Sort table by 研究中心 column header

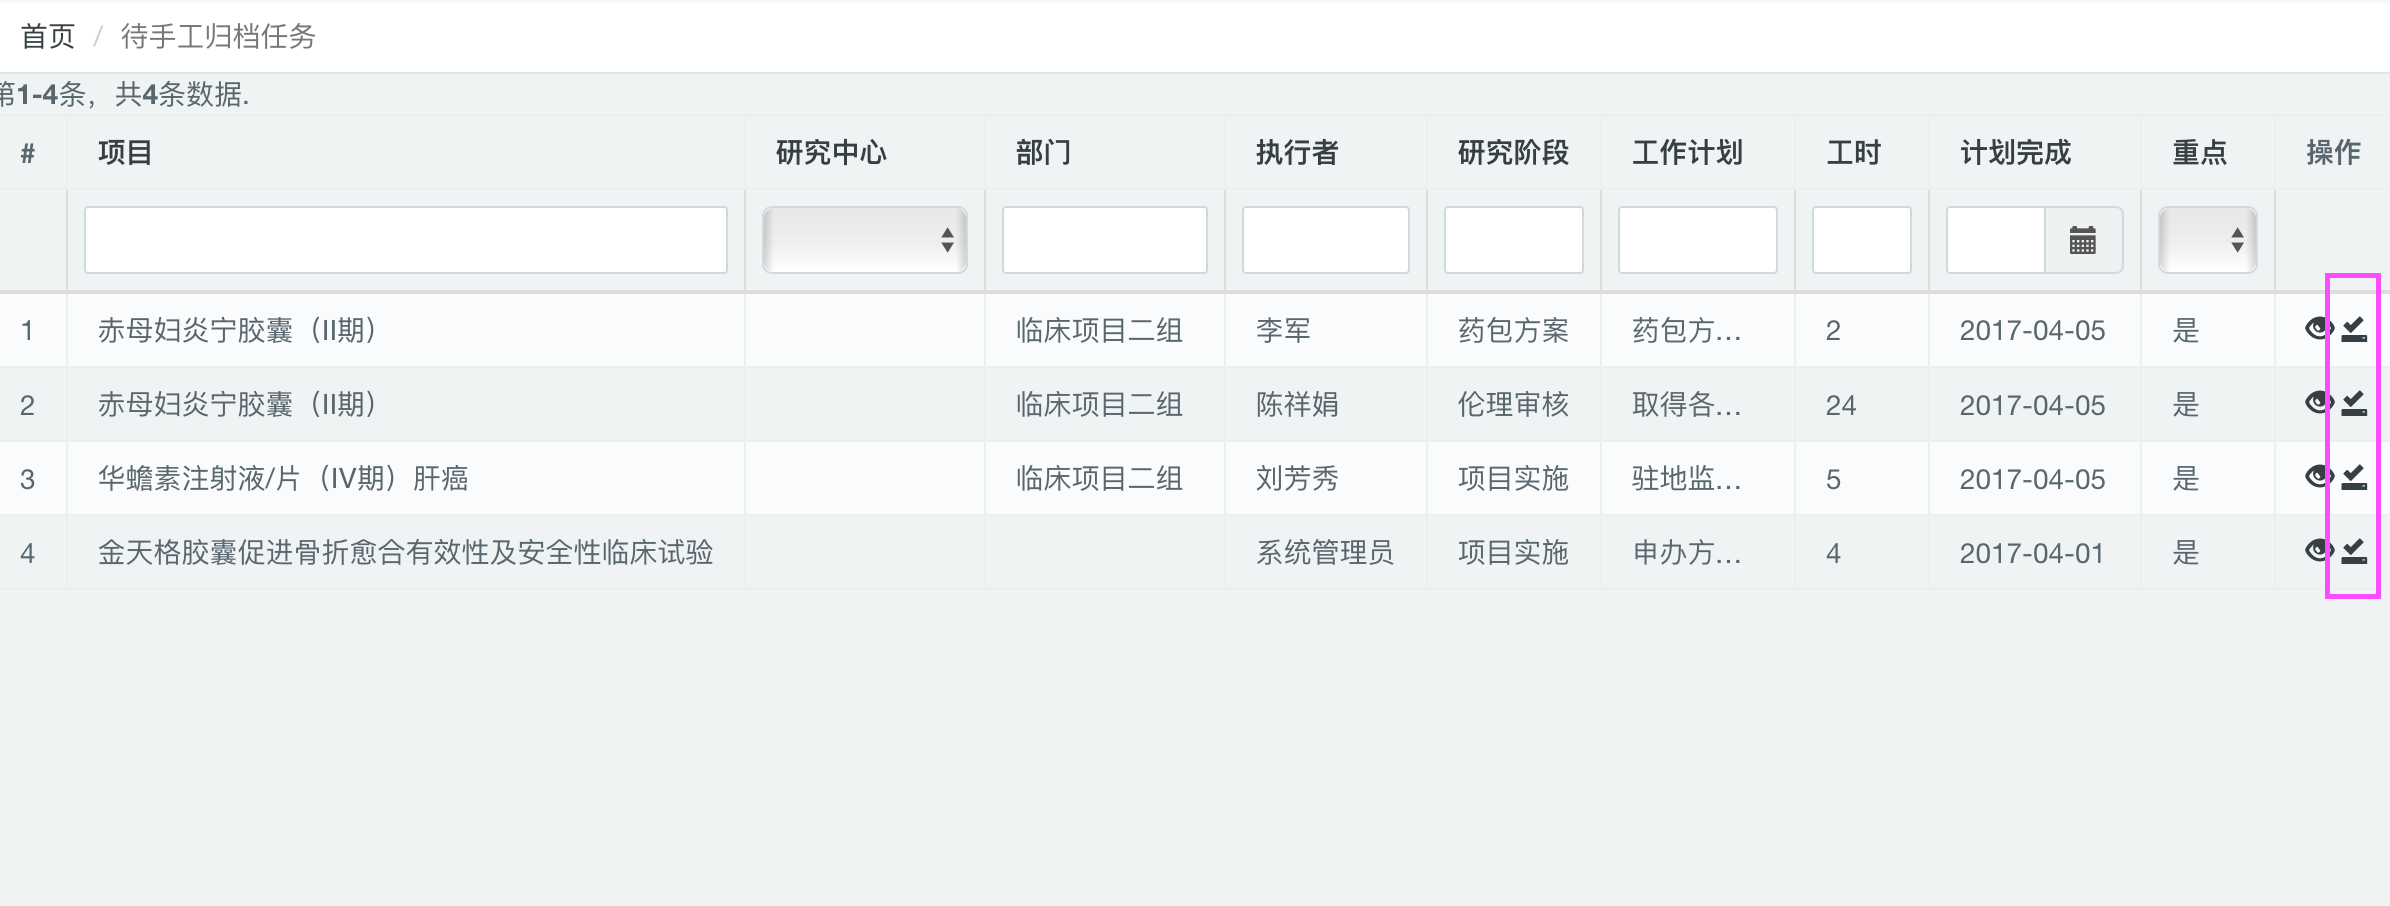(831, 153)
